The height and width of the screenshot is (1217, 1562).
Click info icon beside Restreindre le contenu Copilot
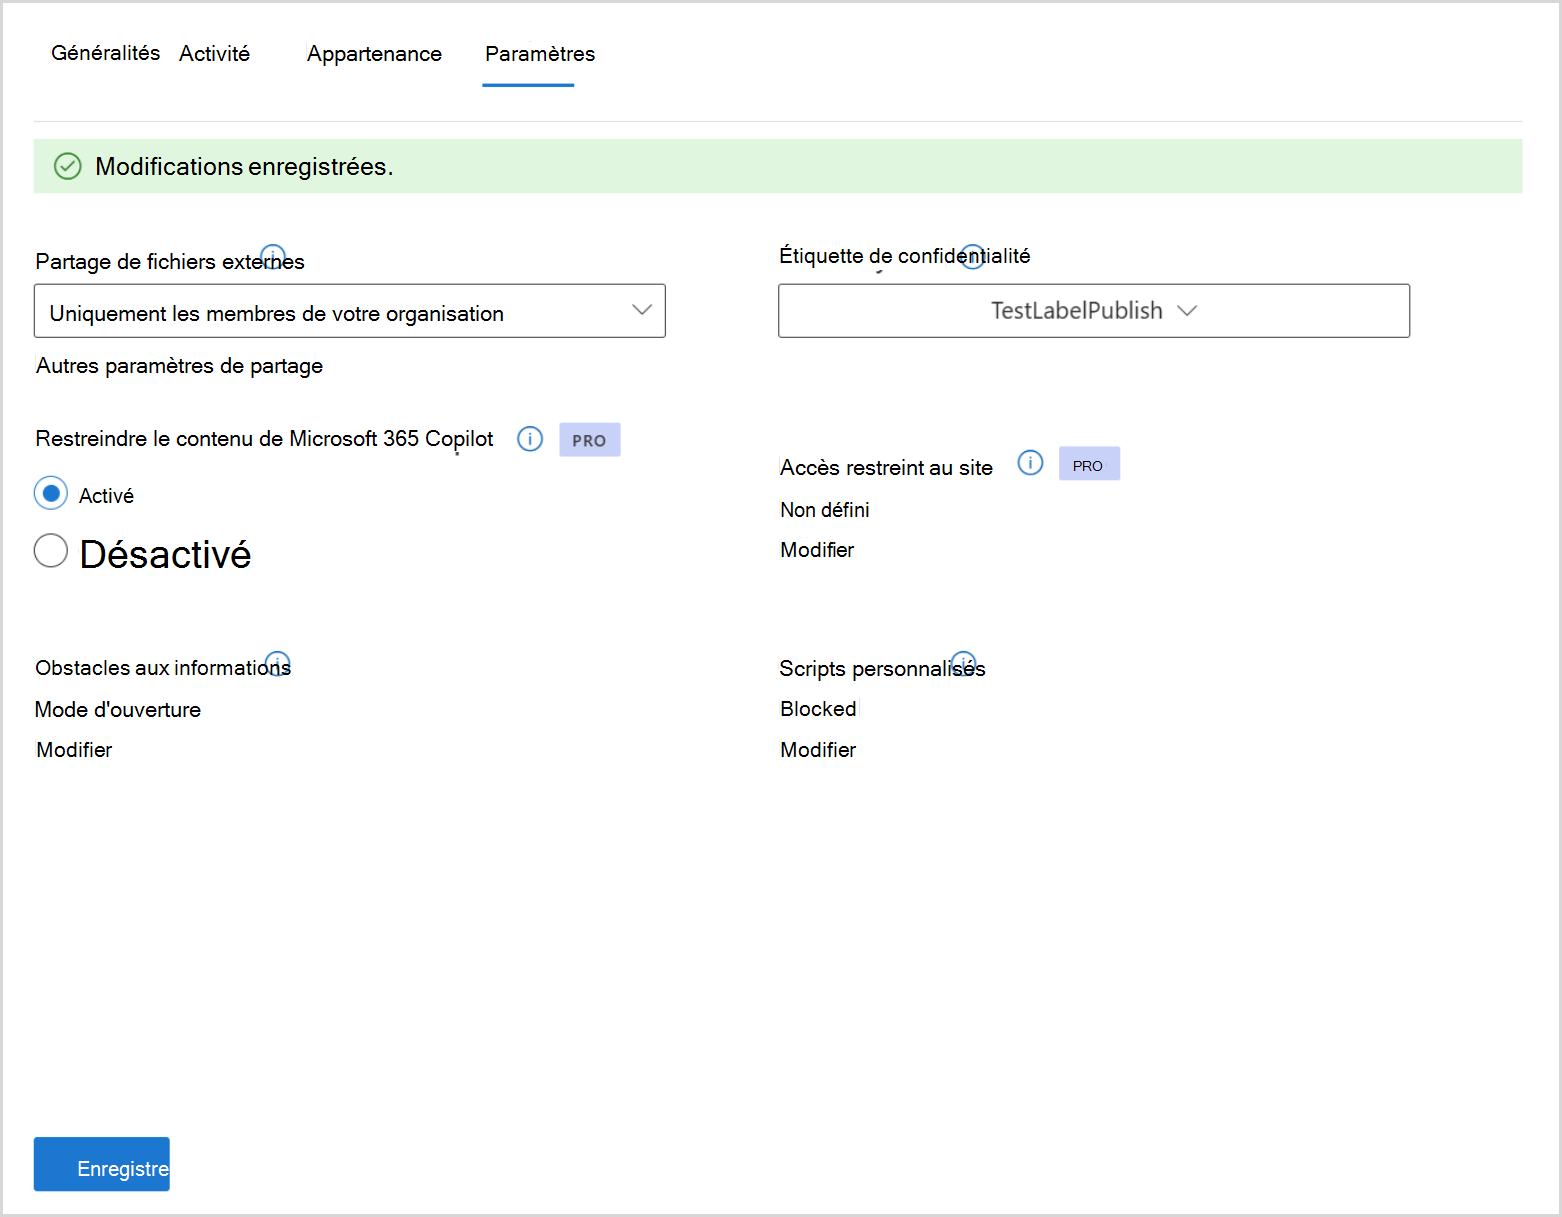[x=530, y=439]
